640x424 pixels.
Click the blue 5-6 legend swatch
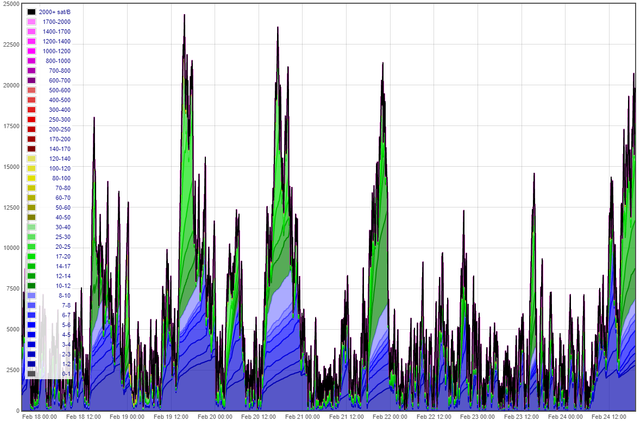(31, 325)
